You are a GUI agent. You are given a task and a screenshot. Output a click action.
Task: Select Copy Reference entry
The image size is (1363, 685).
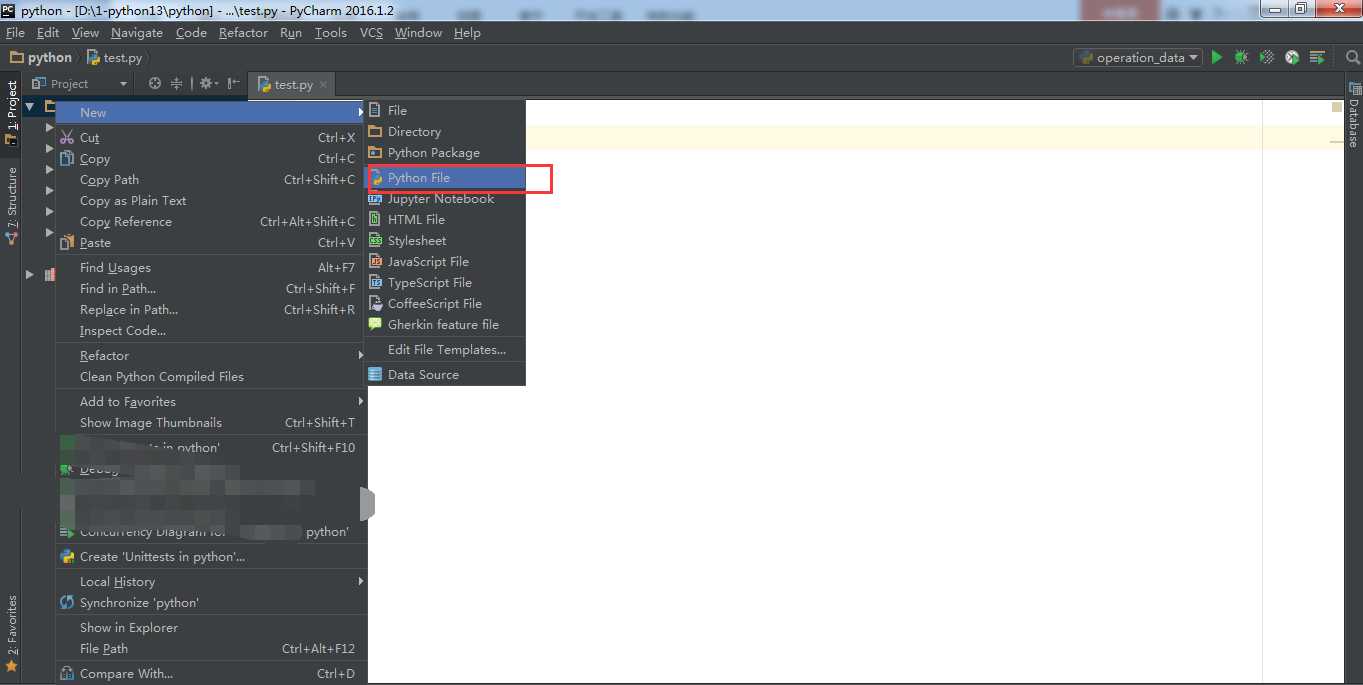(211, 221)
